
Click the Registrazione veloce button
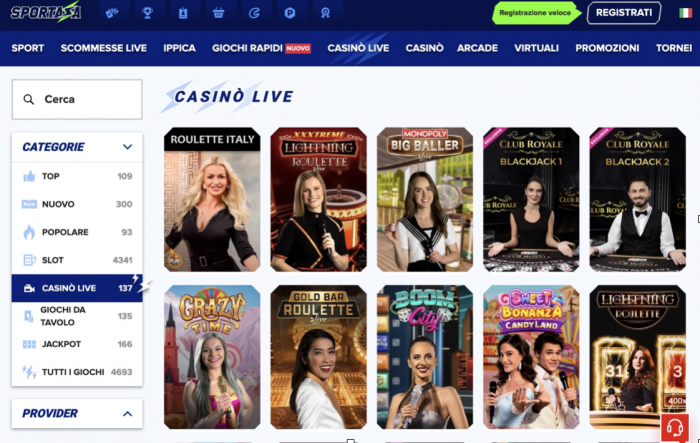(535, 13)
